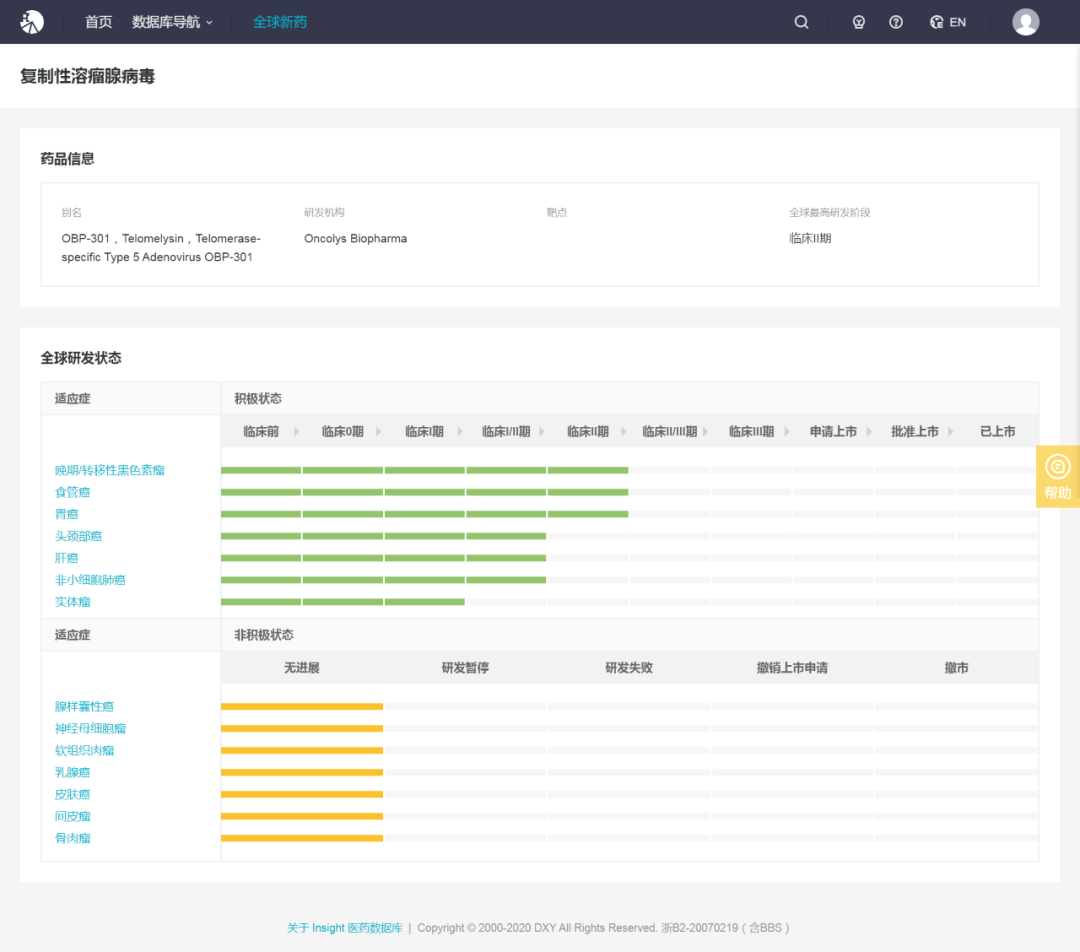The image size is (1080, 952).
Task: Click the 复制性溶瘤腺病毒 page title
Action: [87, 76]
